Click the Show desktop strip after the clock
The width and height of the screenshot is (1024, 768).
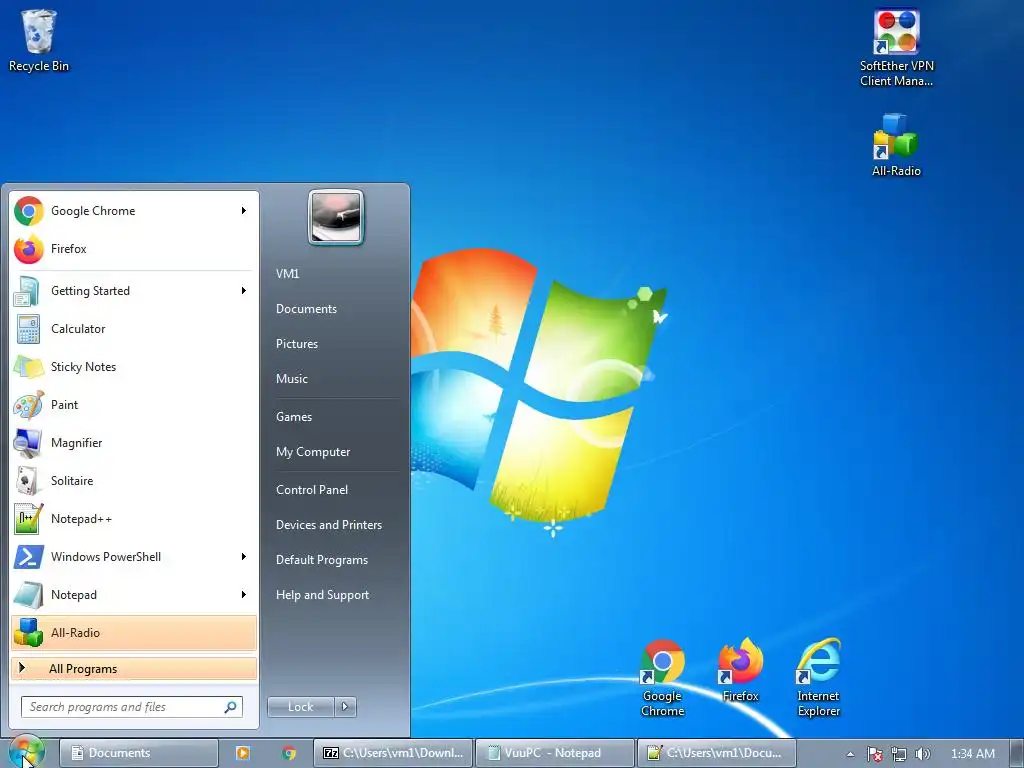click(1017, 753)
